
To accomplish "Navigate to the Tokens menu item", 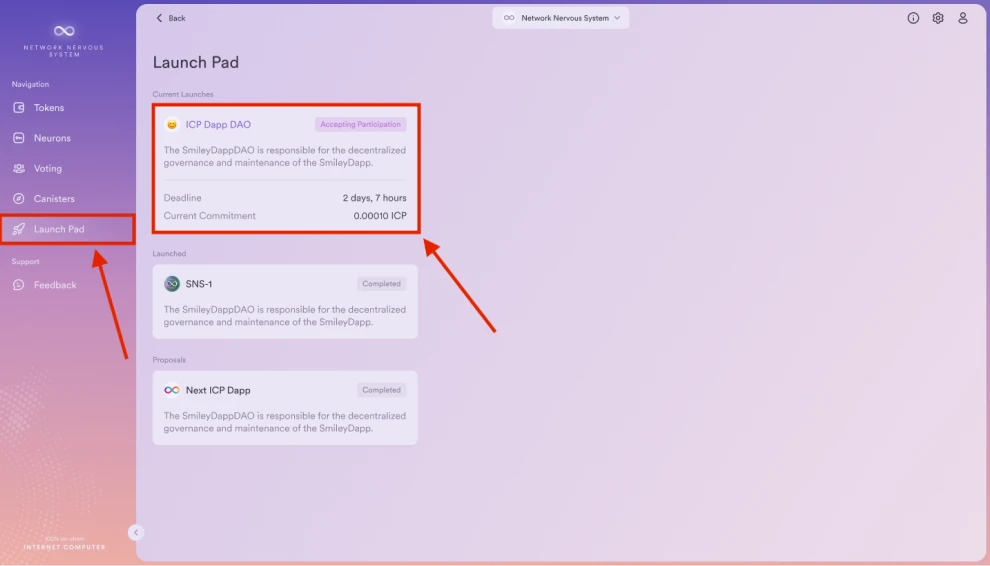I will pos(48,108).
